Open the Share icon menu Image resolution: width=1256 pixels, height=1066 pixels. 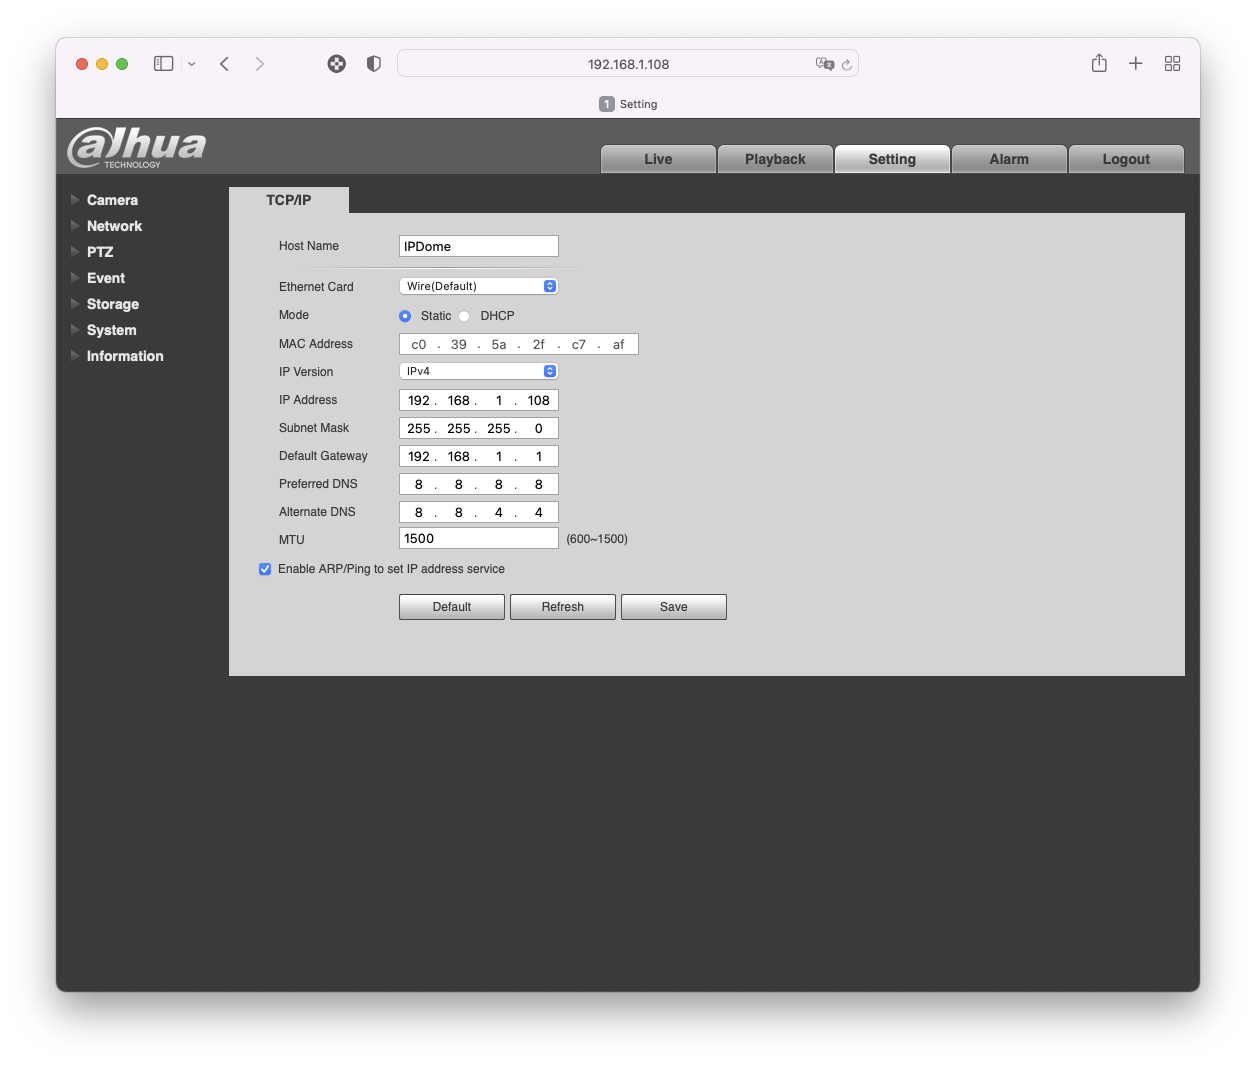[x=1099, y=63]
